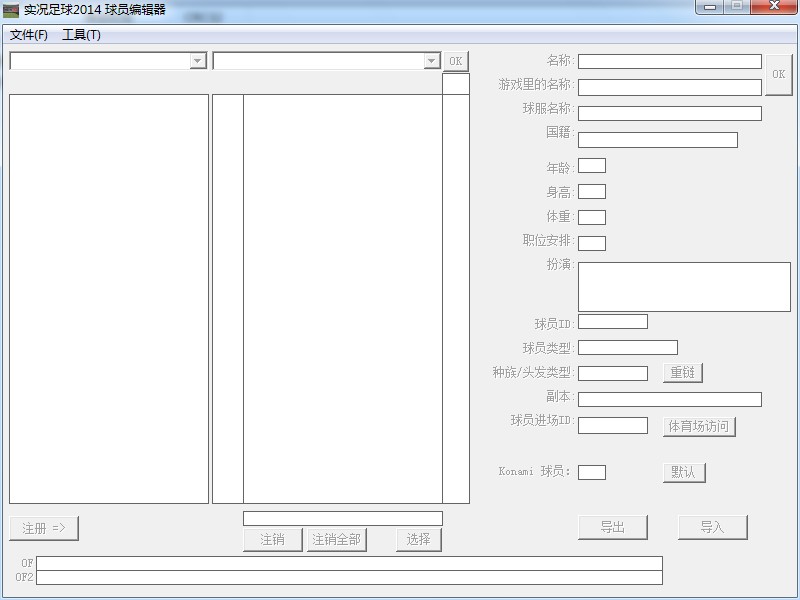800x600 pixels.
Task: Focus the Konami 球员 input box
Action: pos(592,472)
